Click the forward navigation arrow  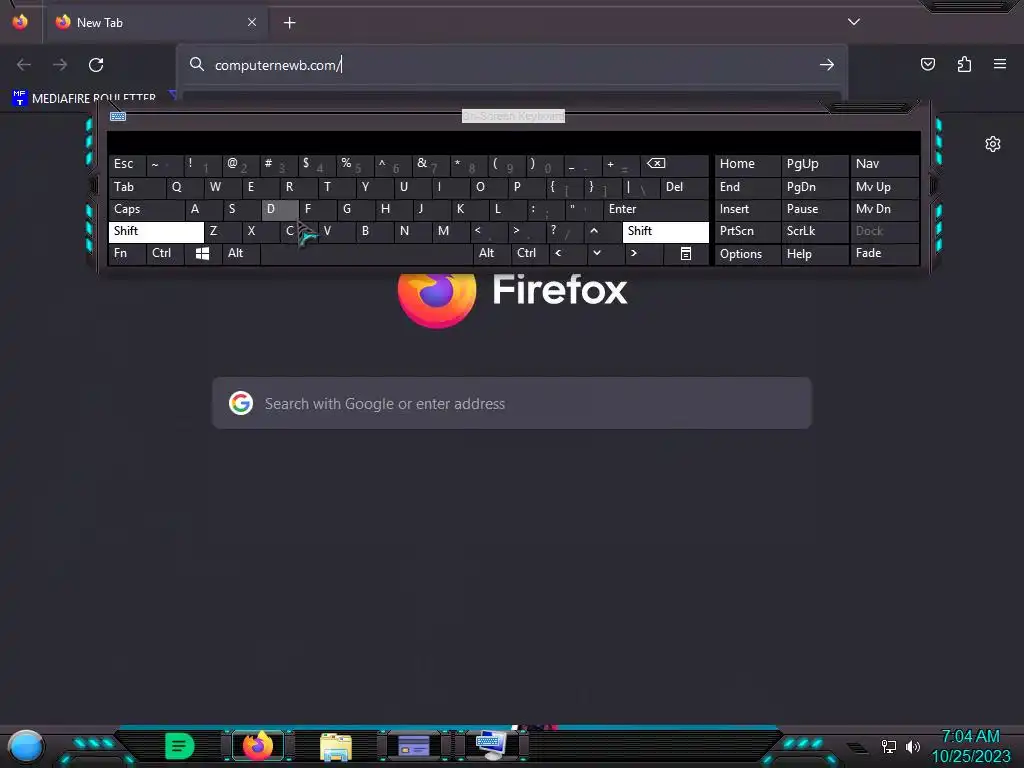[60, 65]
